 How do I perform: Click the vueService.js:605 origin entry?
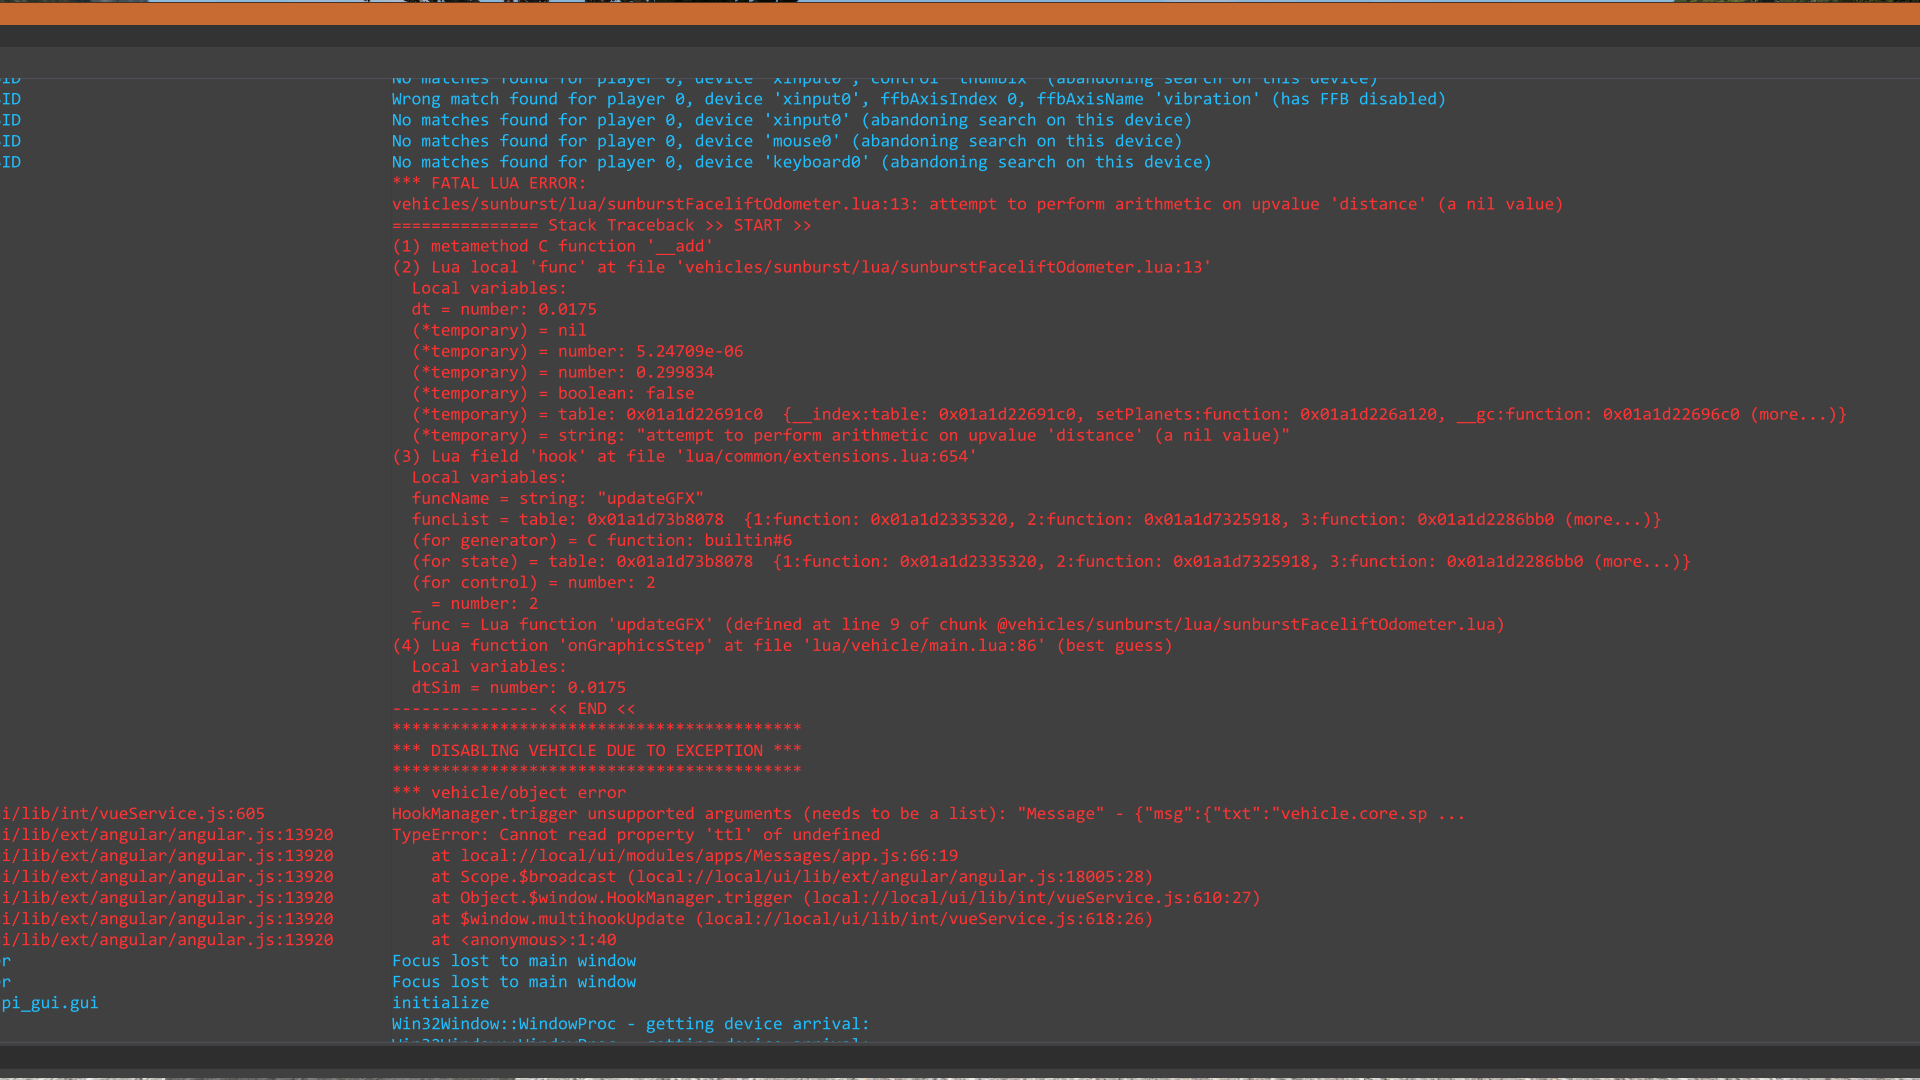coord(133,813)
